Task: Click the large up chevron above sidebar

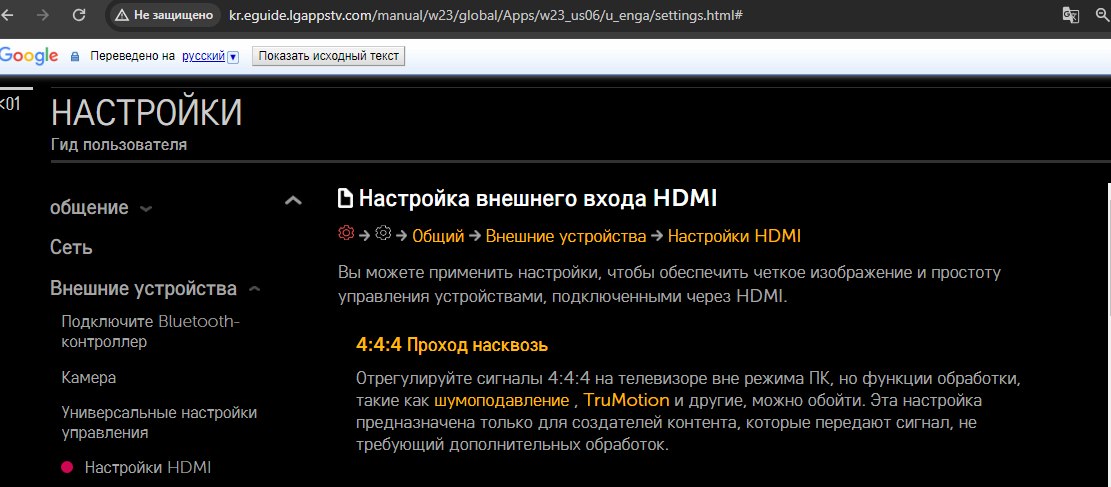Action: [293, 201]
